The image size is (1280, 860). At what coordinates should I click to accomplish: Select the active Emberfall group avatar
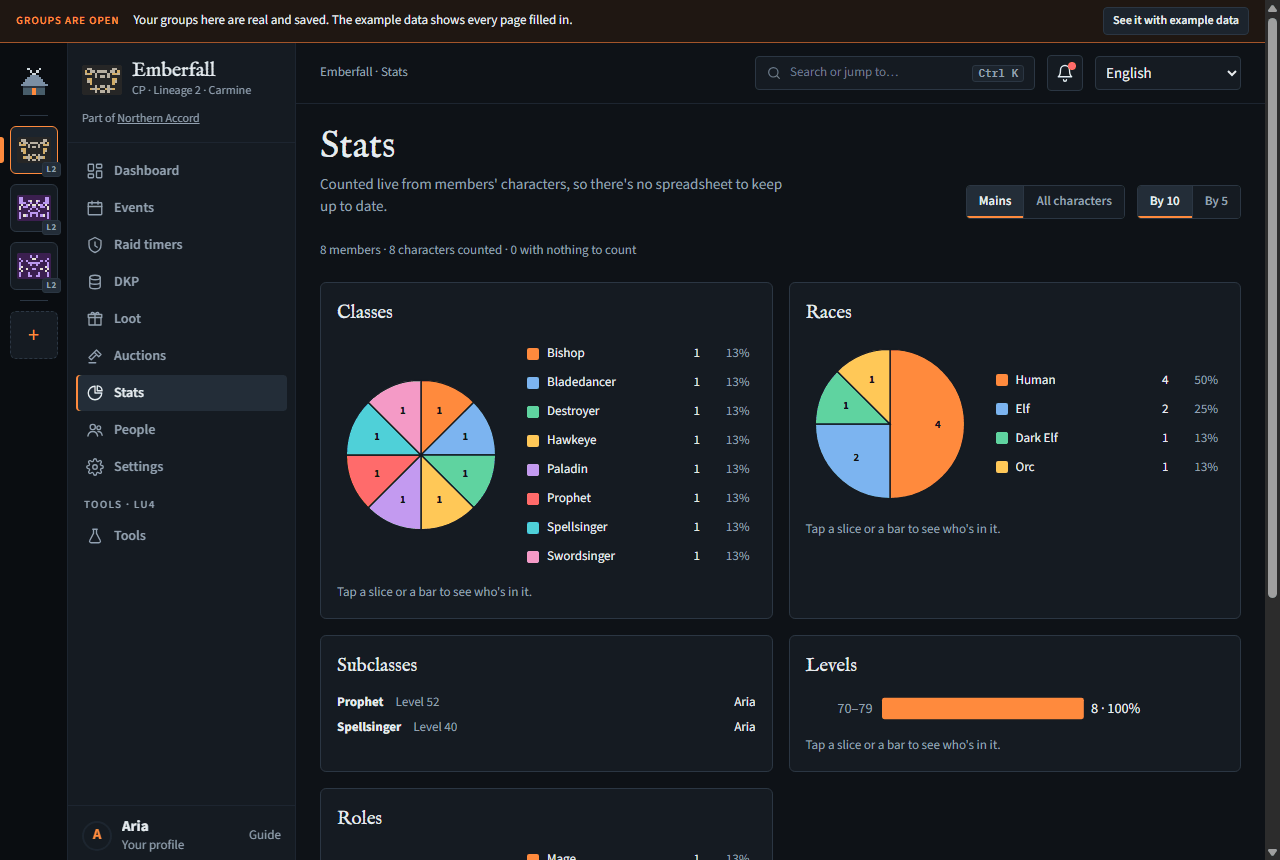click(34, 150)
